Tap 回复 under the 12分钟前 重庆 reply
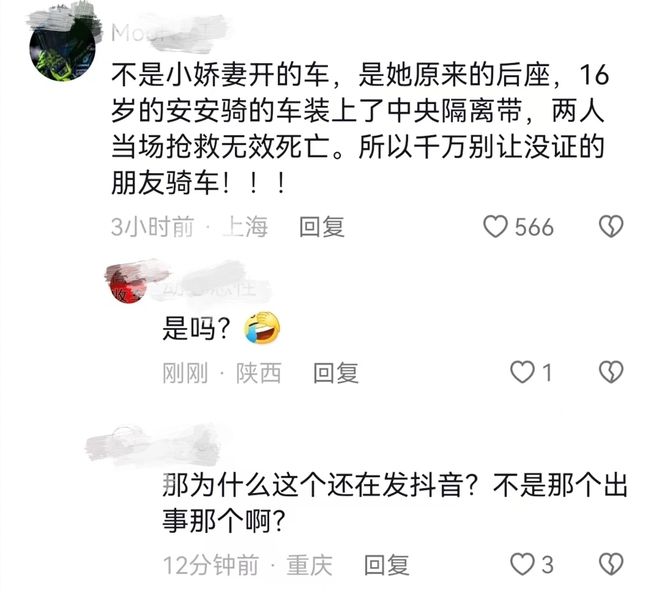 (386, 565)
